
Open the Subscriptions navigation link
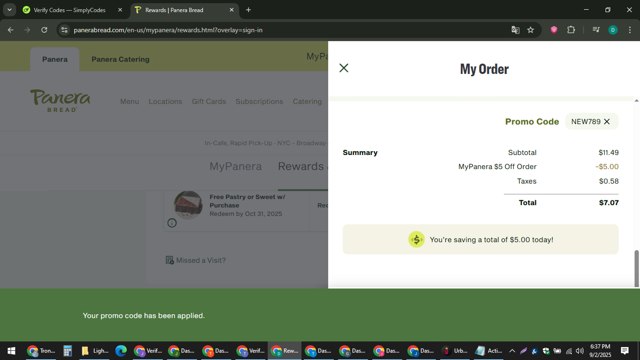pos(259,101)
